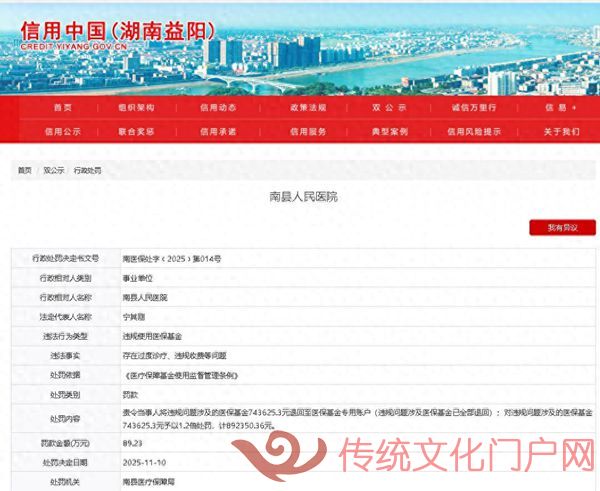Click the 处罚内容 description text
Screen dimensions: 600x491
pyautogui.click(x=357, y=419)
